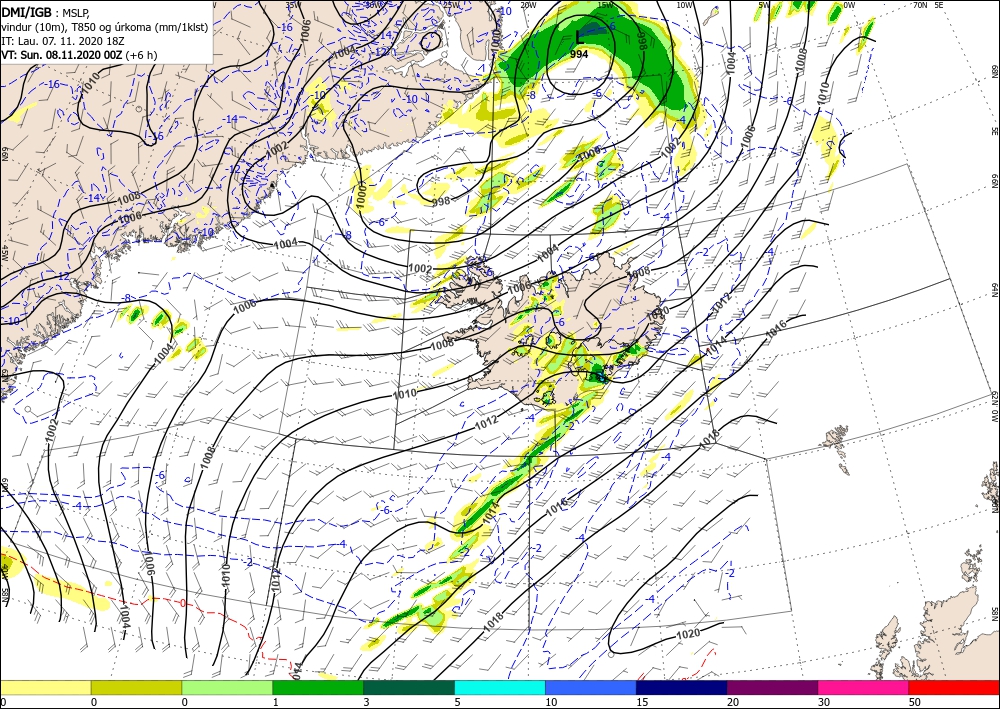Click the red 50 mm legend swatch
Image resolution: width=1000 pixels, height=709 pixels.
coord(954,687)
